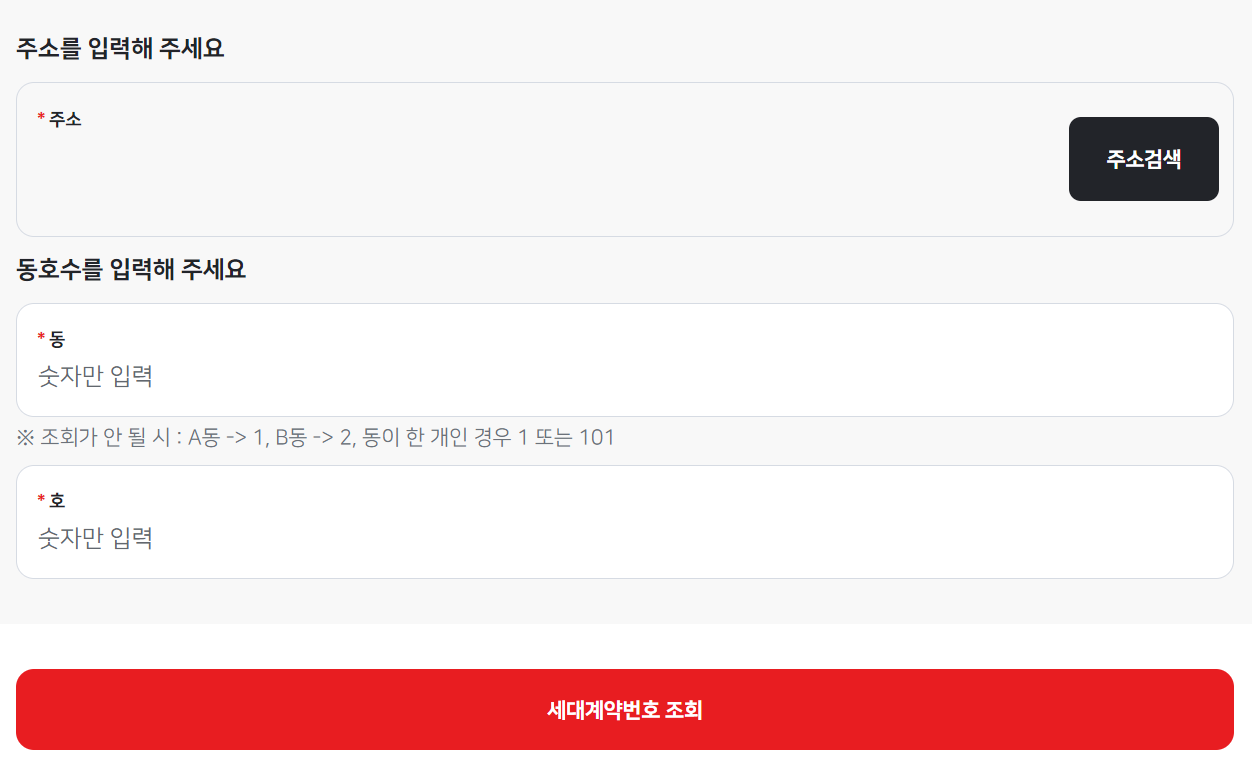The width and height of the screenshot is (1252, 759).
Task: Click the red asterisk beside 동
Action: pos(41,338)
